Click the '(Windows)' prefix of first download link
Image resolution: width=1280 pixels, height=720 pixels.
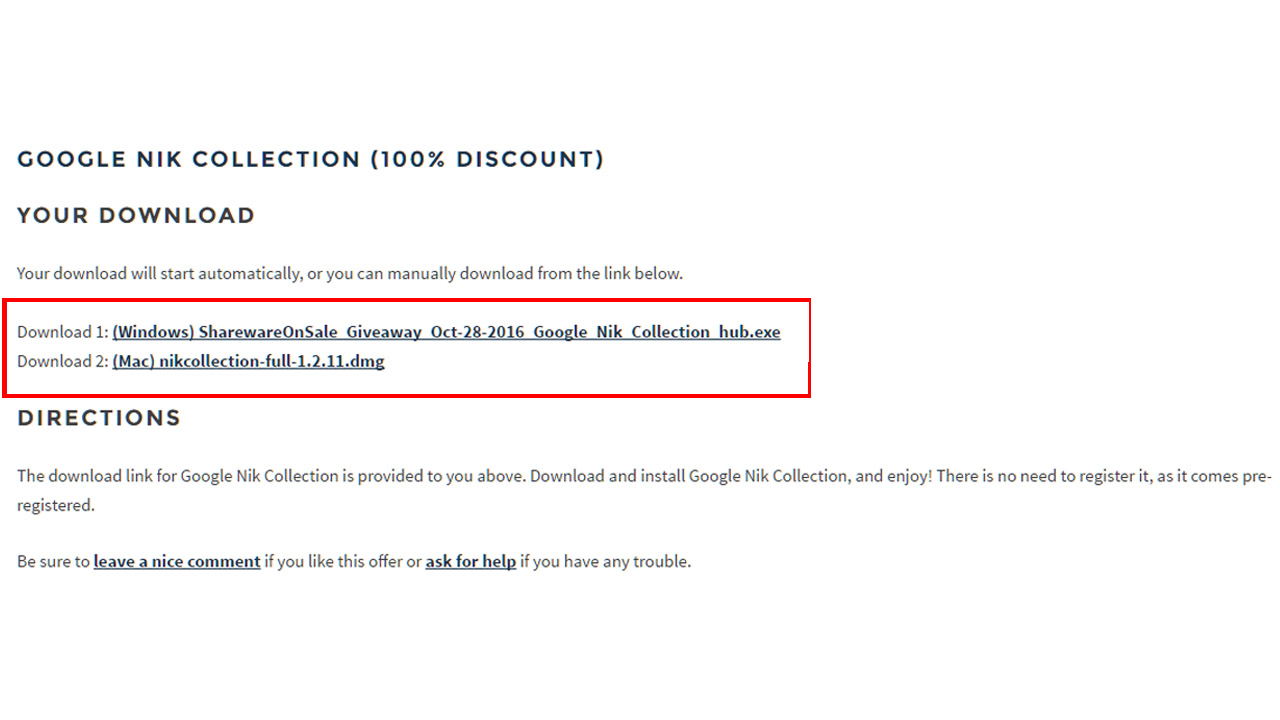coord(154,332)
